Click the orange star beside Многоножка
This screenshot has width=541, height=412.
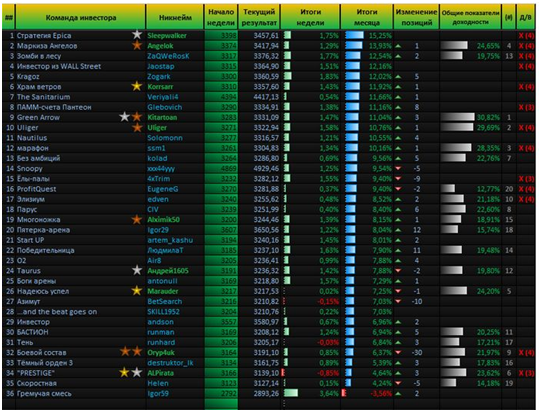(x=137, y=219)
